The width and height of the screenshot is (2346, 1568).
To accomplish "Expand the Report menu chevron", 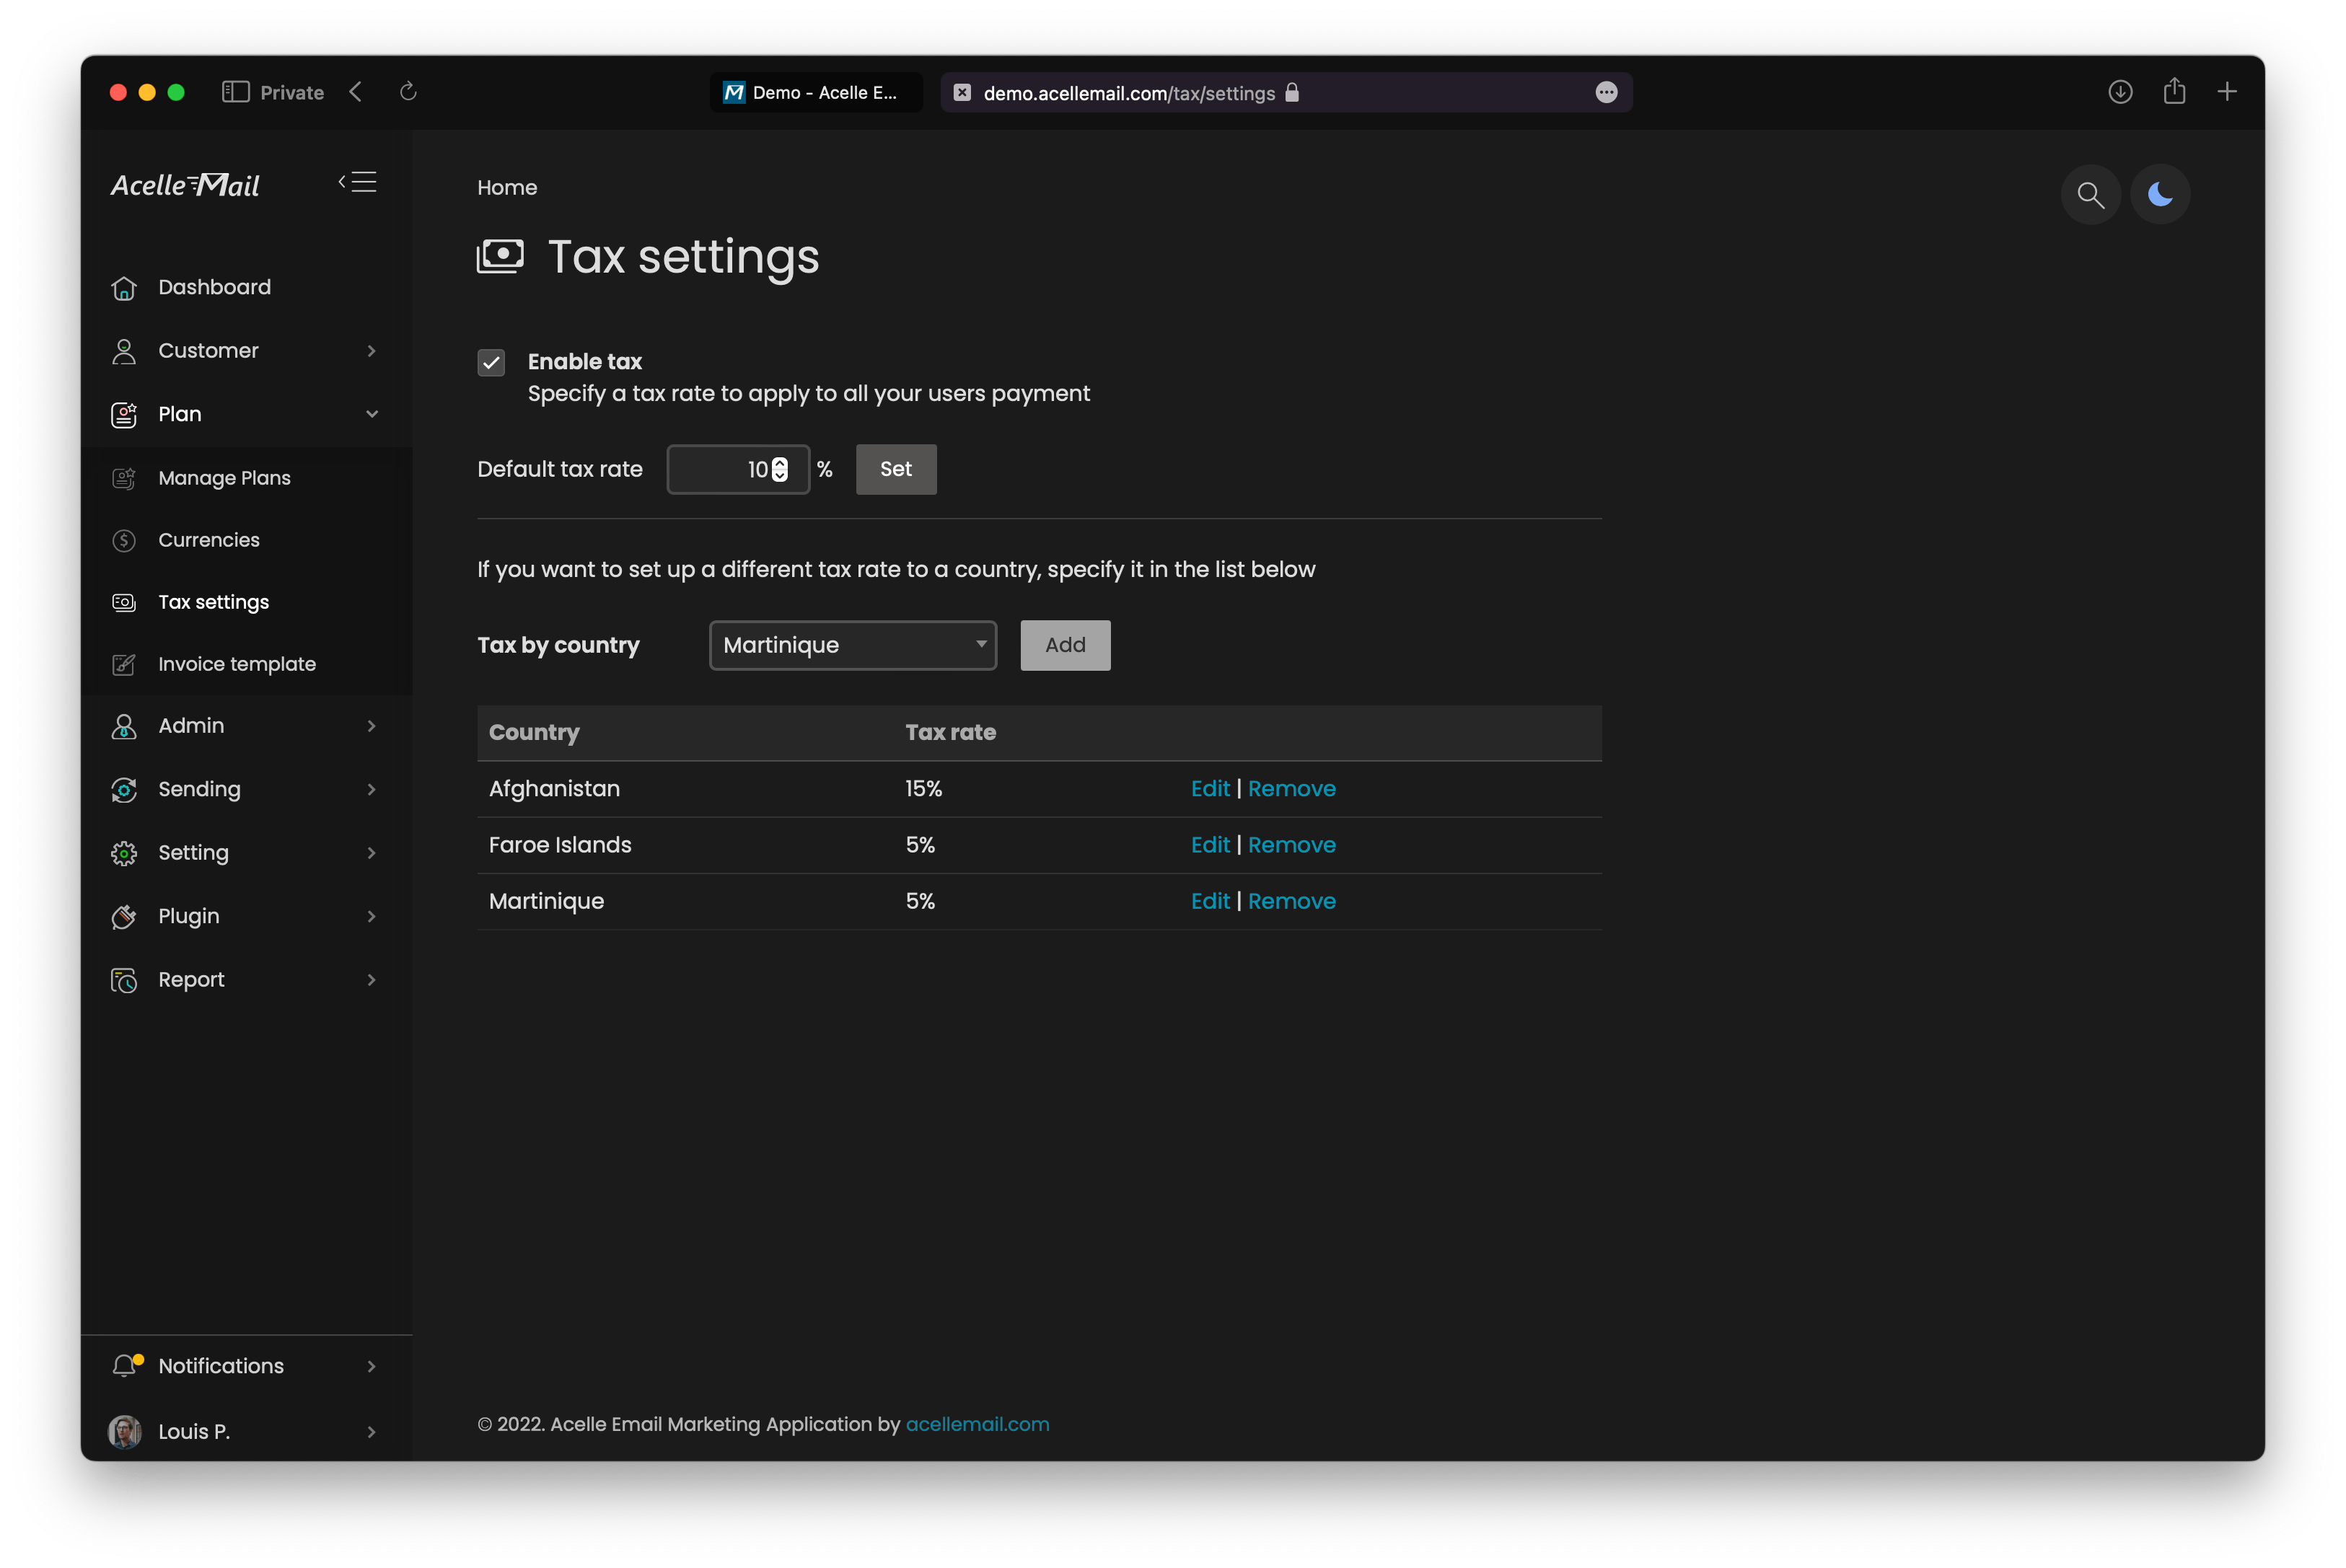I will pos(372,980).
